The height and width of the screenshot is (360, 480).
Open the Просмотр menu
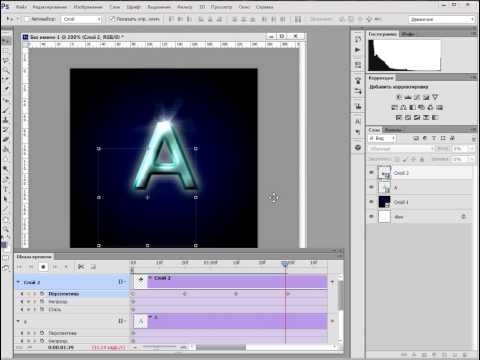point(221,7)
